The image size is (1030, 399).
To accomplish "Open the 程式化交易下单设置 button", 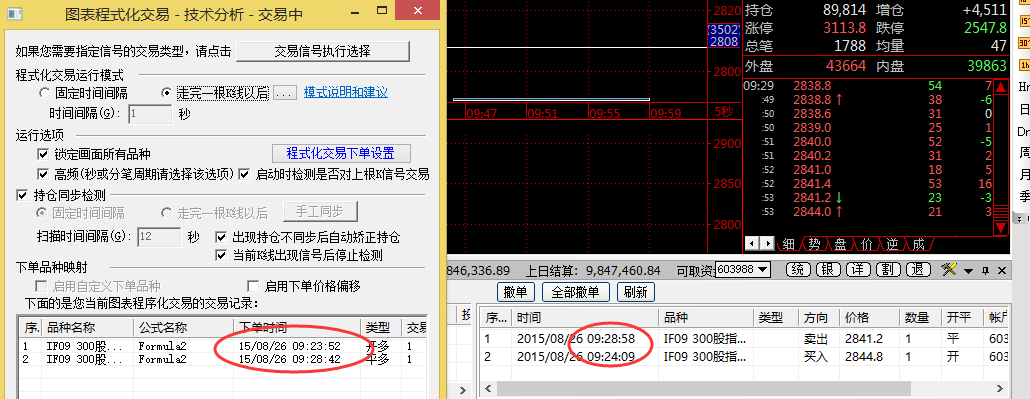I will point(341,153).
